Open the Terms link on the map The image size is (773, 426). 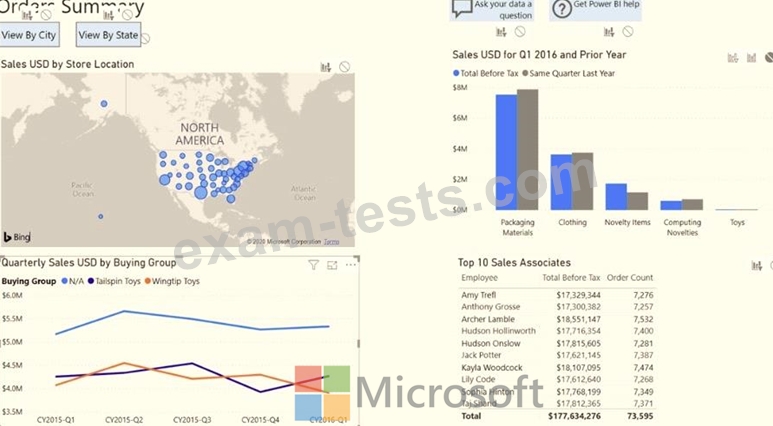pyautogui.click(x=331, y=242)
